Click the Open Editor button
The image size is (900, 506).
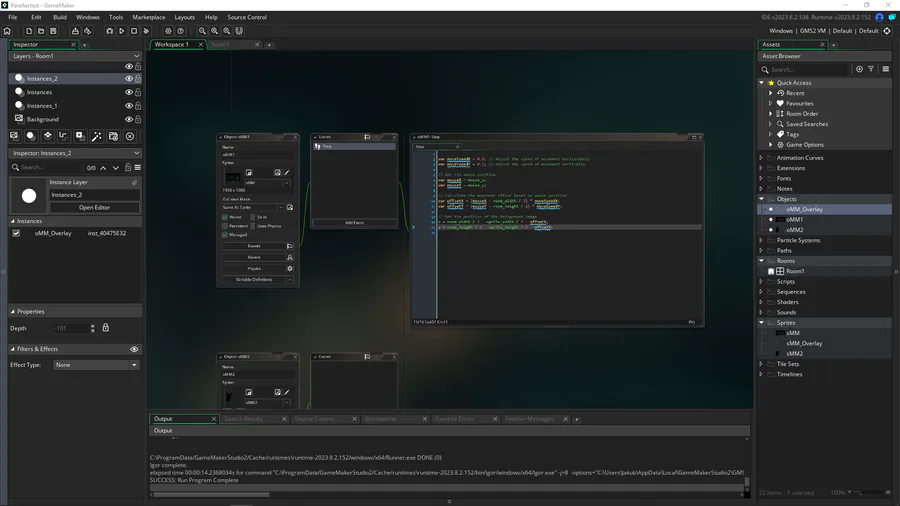[94, 208]
